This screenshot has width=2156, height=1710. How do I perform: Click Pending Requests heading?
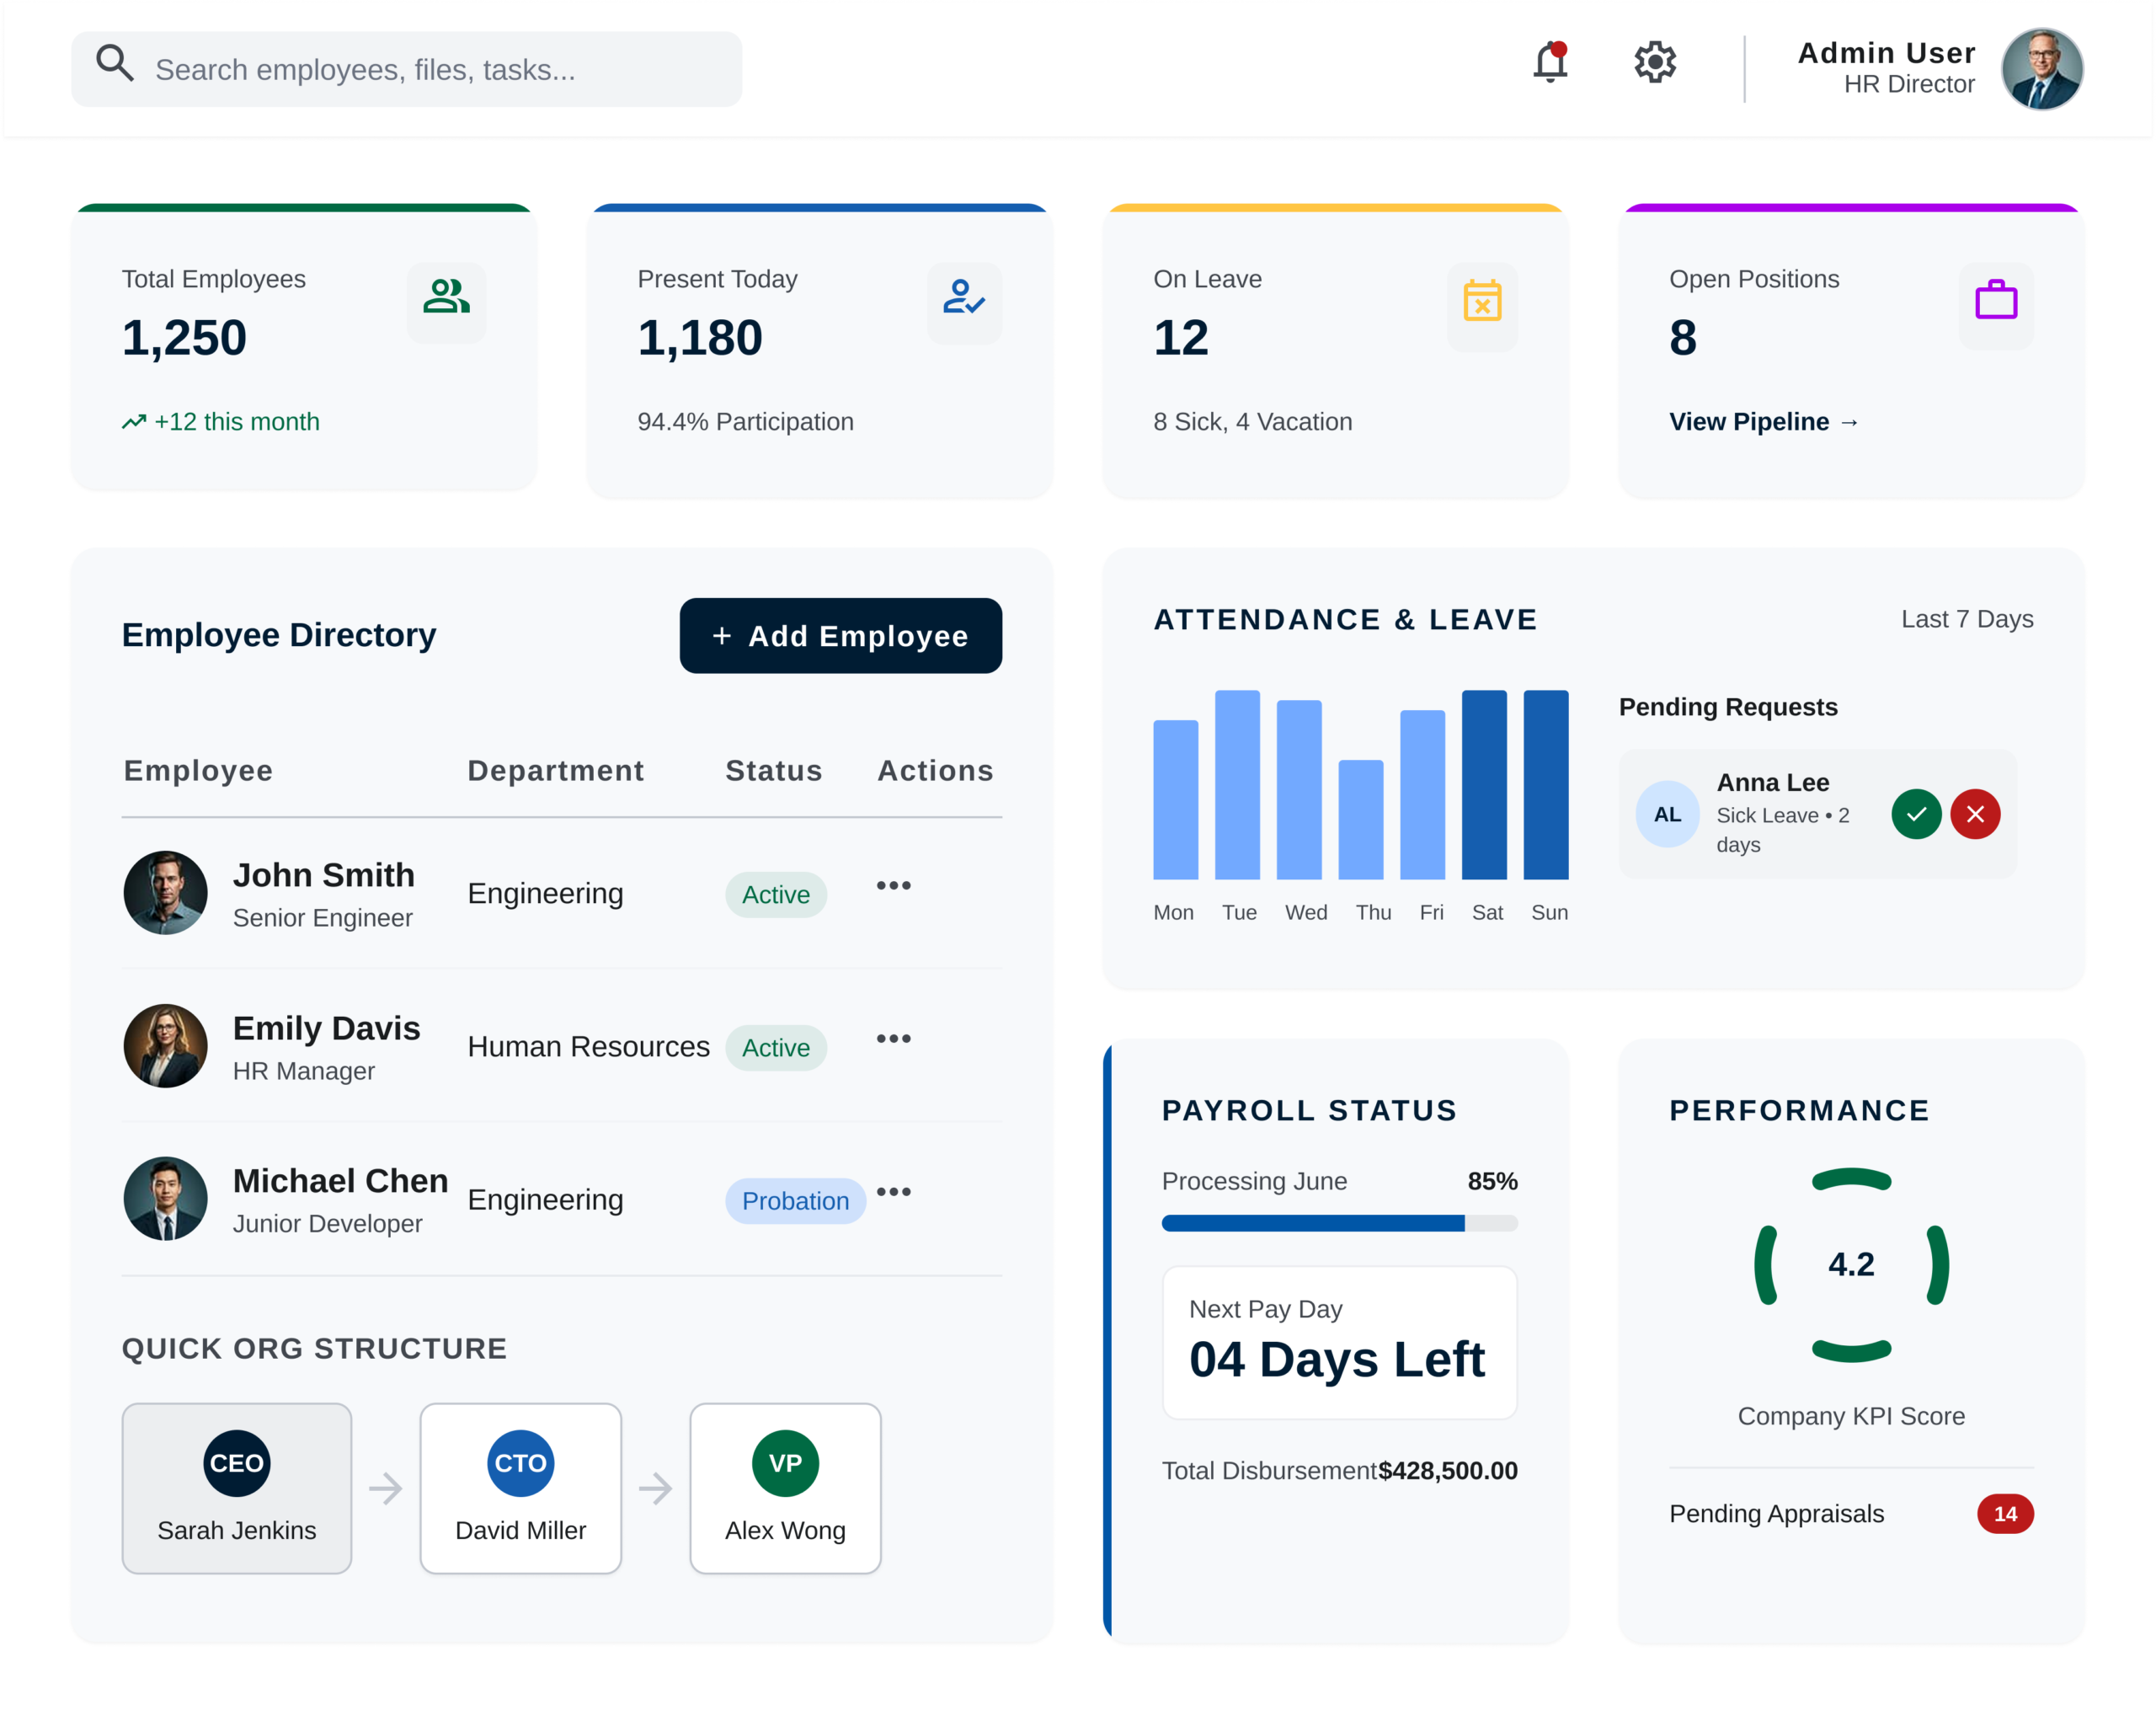click(x=1728, y=707)
